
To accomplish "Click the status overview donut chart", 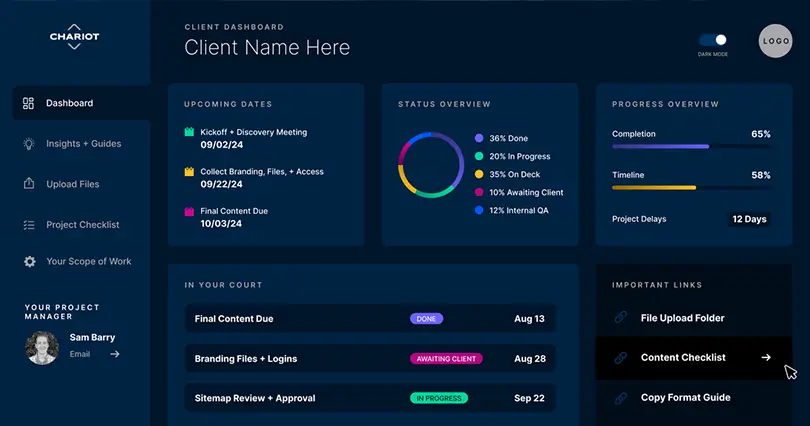I will (x=431, y=165).
